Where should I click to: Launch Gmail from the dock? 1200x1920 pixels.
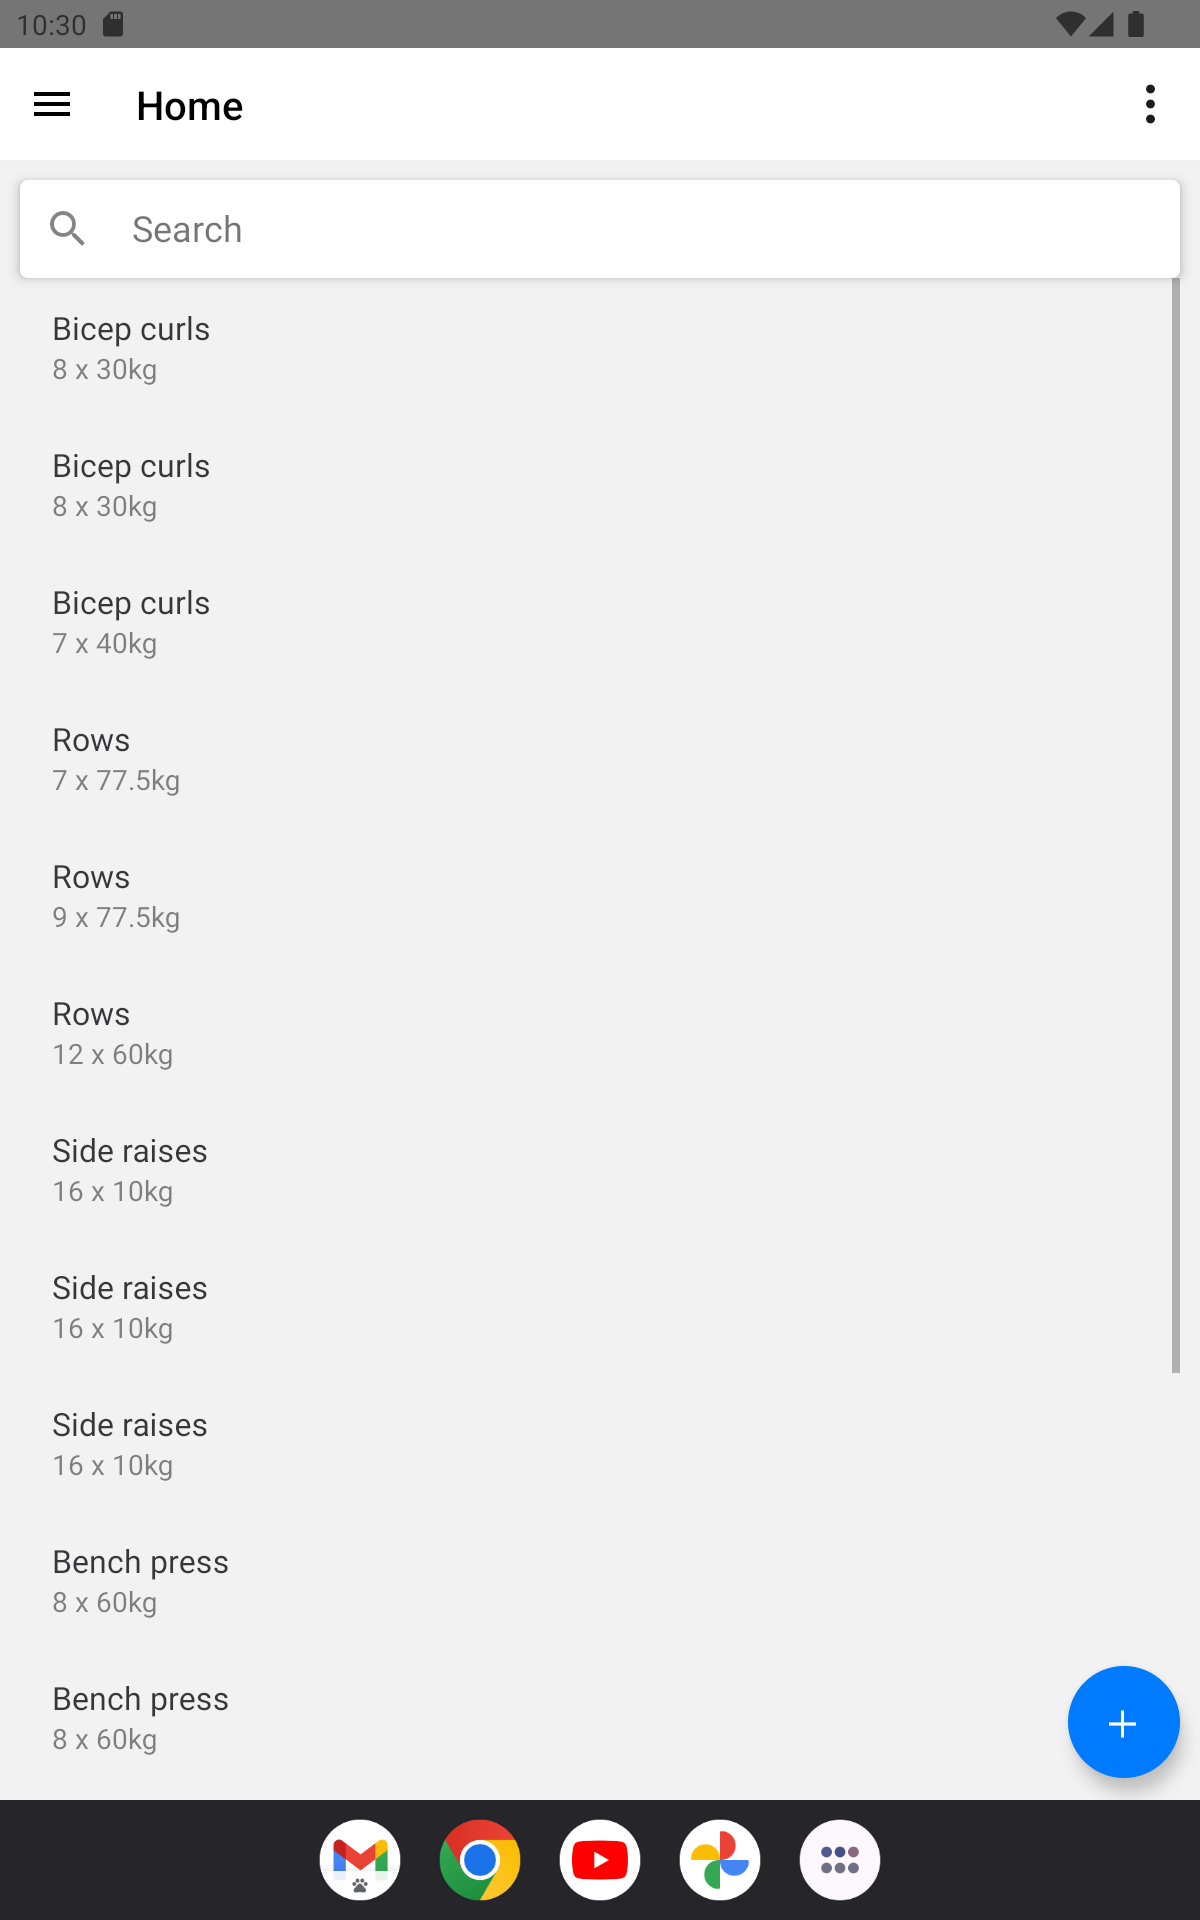point(360,1860)
